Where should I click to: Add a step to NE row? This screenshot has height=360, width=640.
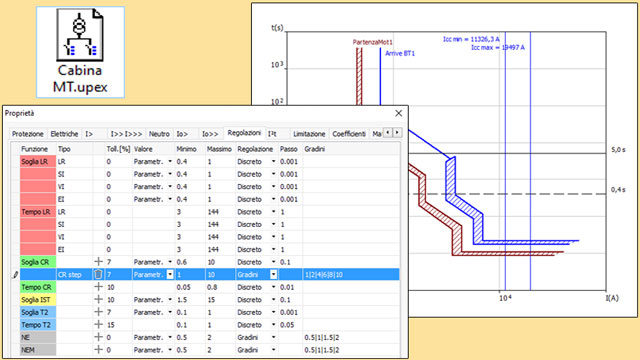click(98, 337)
